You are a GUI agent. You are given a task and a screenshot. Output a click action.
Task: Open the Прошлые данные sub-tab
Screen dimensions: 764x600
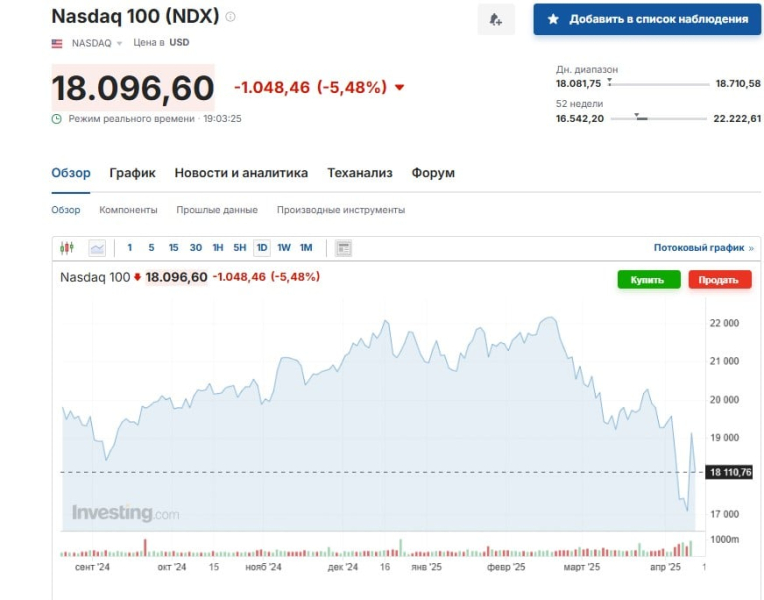[217, 210]
